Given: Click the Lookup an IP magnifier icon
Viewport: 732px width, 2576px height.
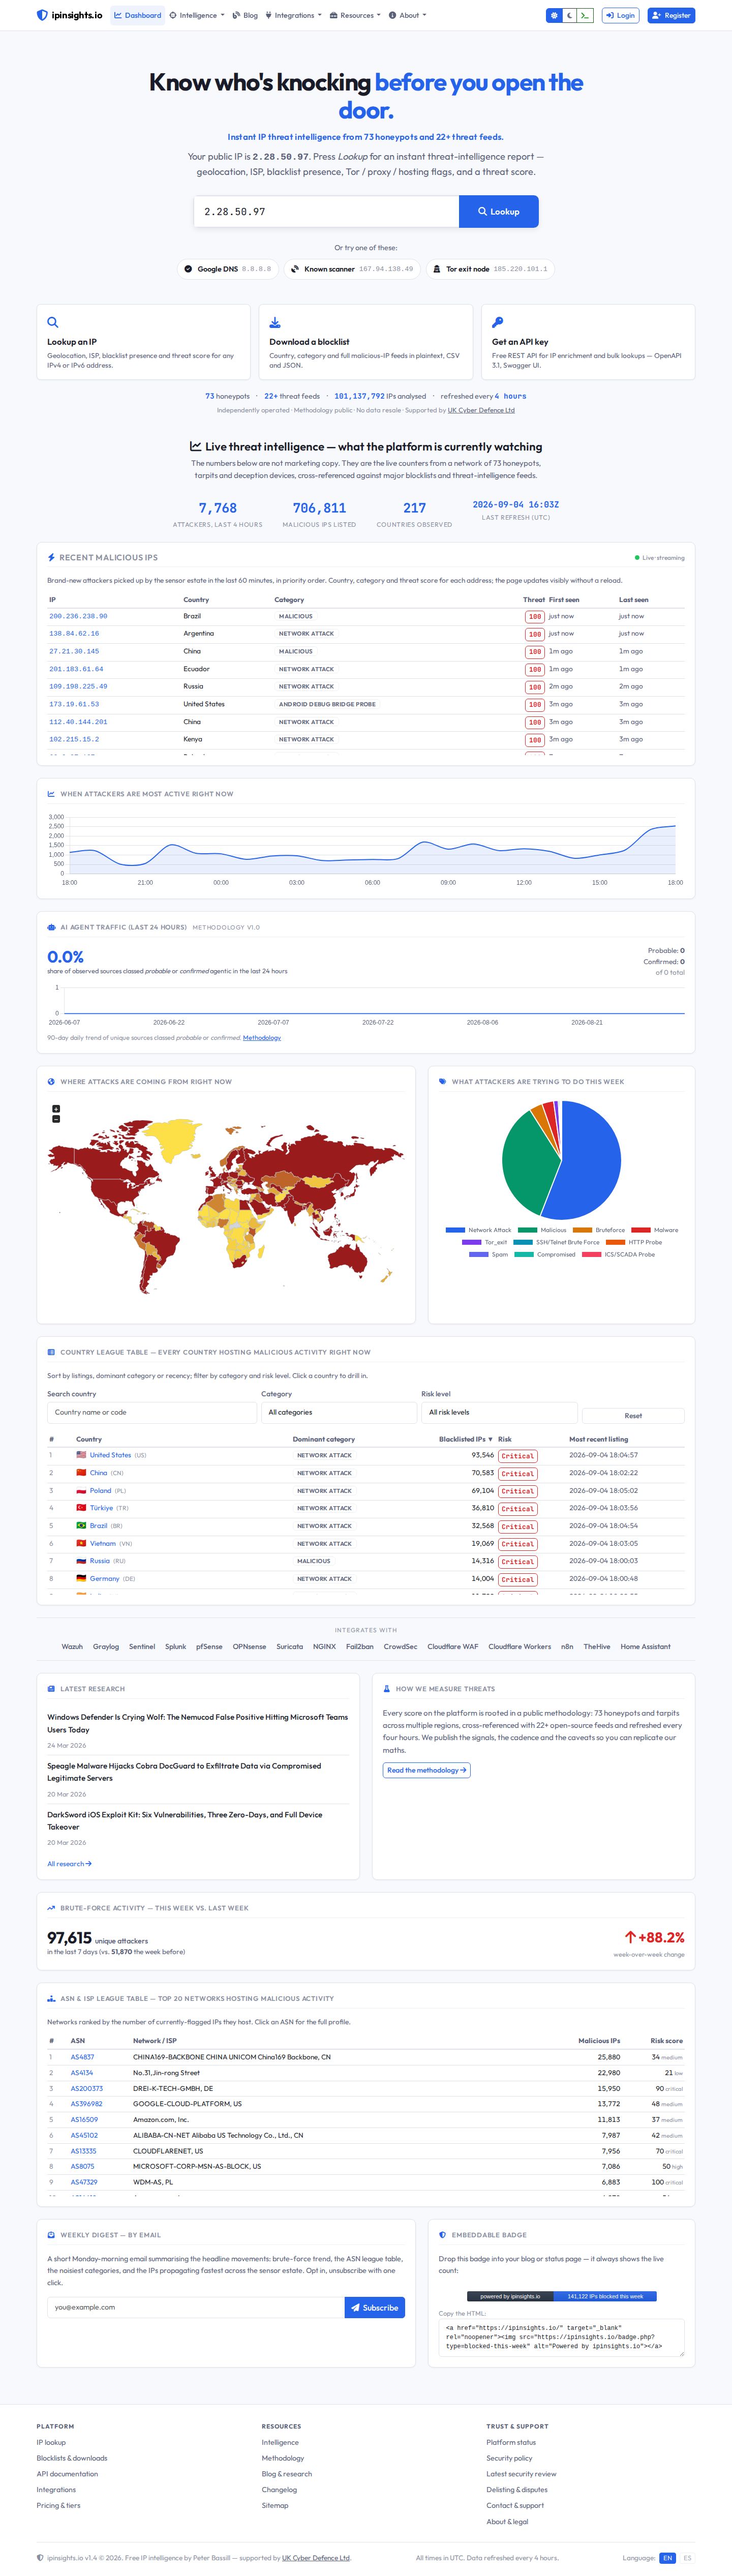Looking at the screenshot, I should [x=53, y=322].
